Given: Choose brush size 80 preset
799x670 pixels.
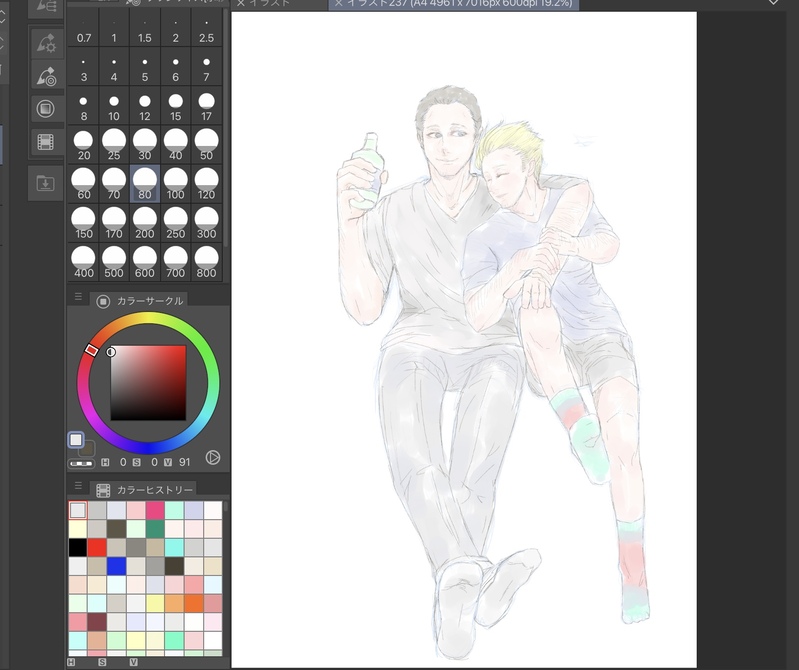Looking at the screenshot, I should 145,184.
